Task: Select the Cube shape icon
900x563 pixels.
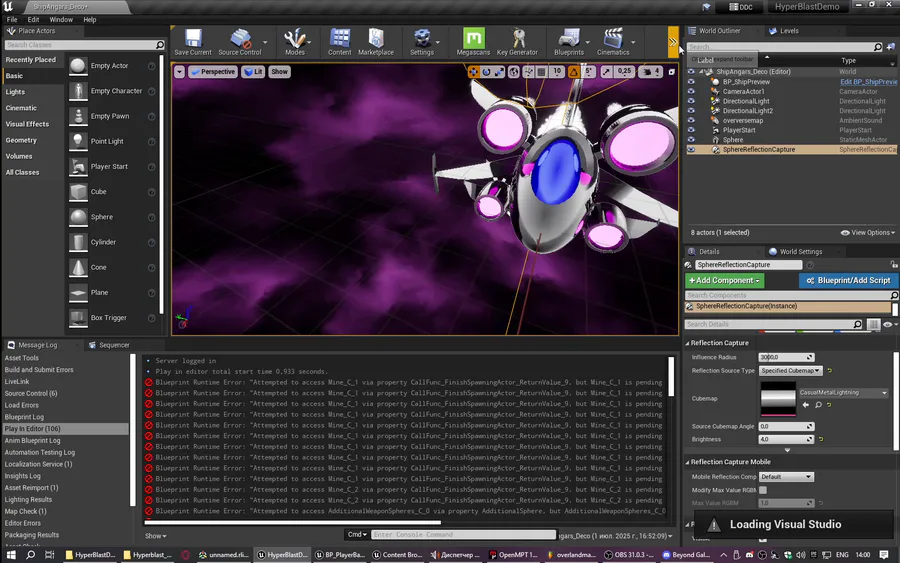Action: (78, 192)
